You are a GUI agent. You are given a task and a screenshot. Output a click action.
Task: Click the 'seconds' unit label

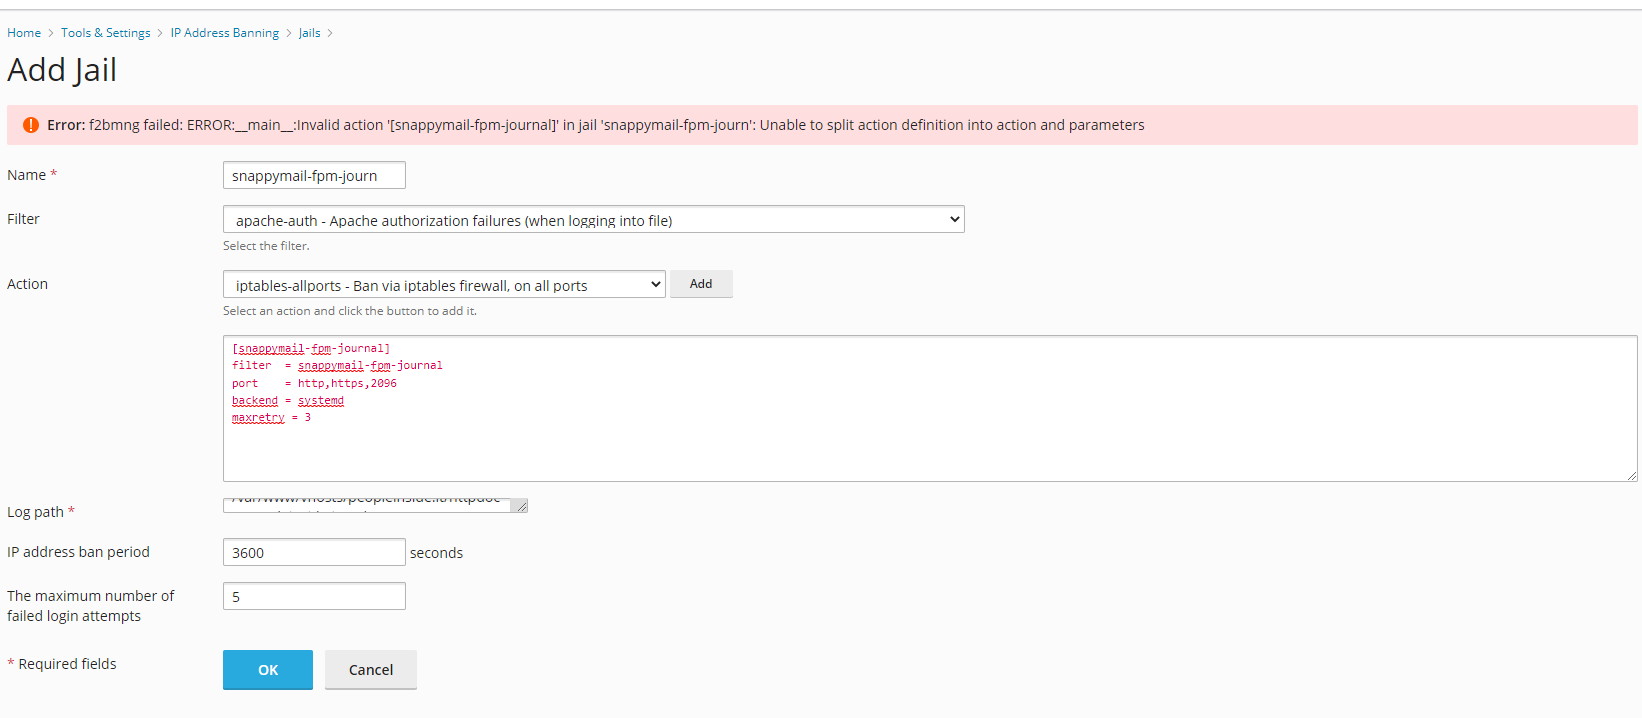[x=436, y=553]
